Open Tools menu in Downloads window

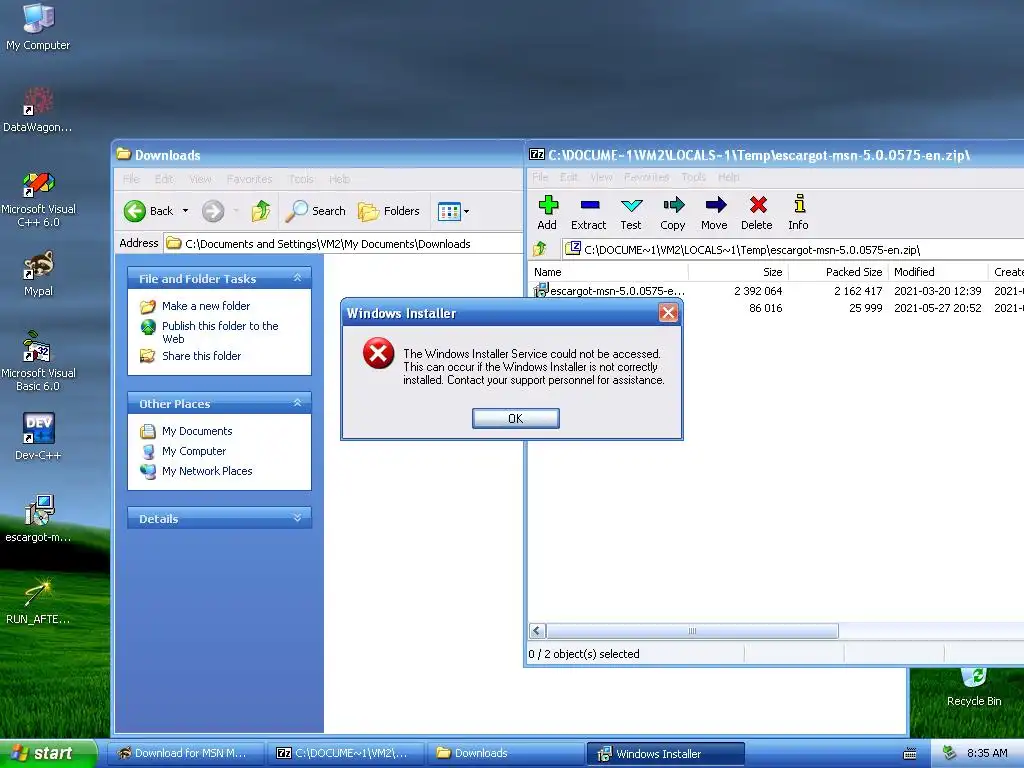coord(301,179)
